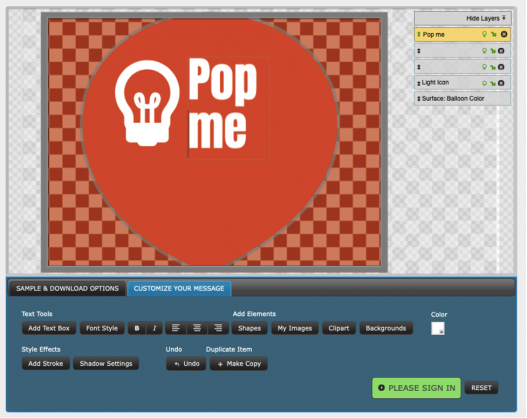Viewport: 527px width, 418px height.
Task: Open the Shapes element picker
Action: [249, 328]
